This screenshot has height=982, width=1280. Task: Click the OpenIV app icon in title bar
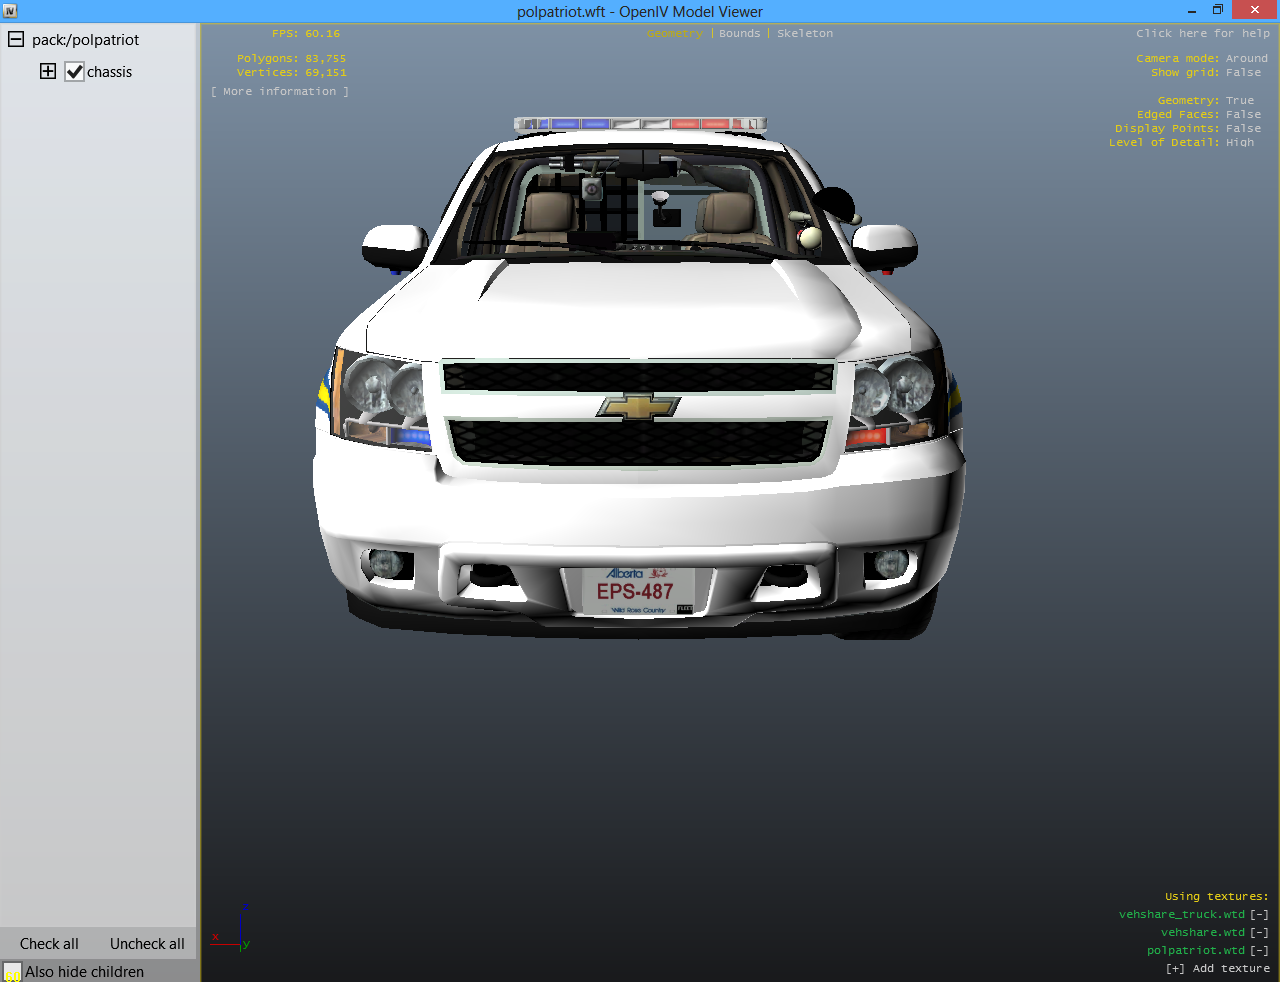(10, 11)
